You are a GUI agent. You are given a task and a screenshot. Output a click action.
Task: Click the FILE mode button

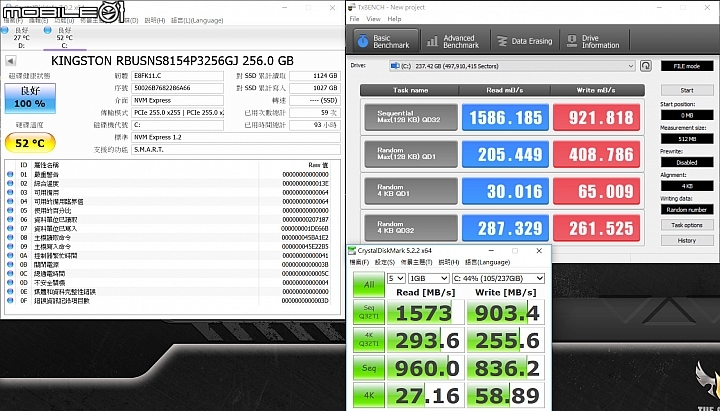[687, 66]
